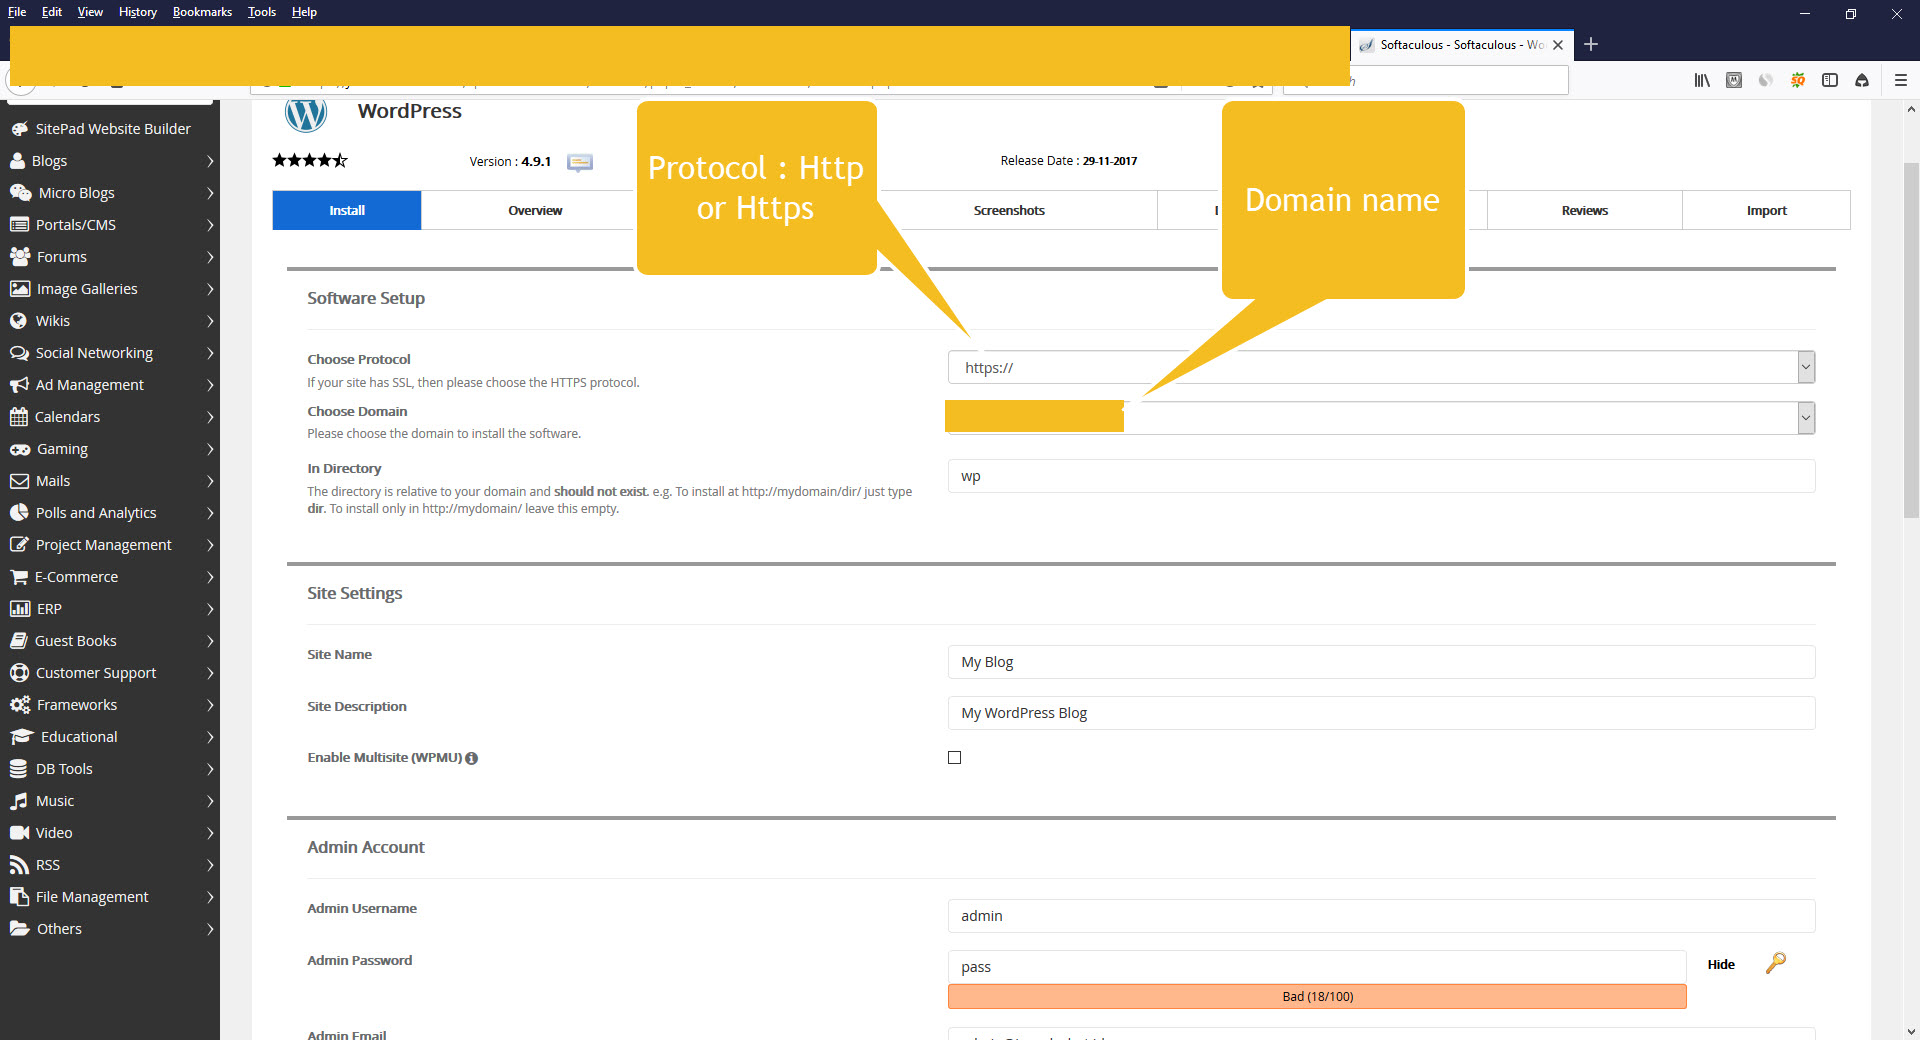Screen dimensions: 1920x1040
Task: Click the In Directory input field
Action: click(x=1380, y=476)
